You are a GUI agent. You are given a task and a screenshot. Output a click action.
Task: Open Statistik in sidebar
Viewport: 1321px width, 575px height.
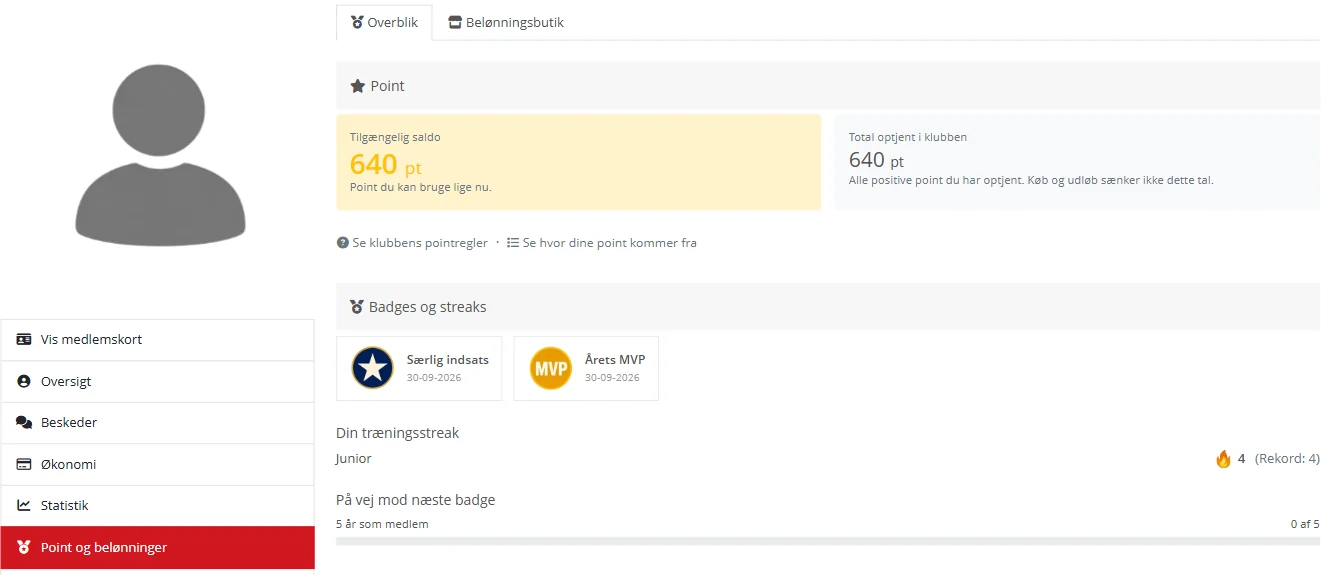(x=158, y=506)
